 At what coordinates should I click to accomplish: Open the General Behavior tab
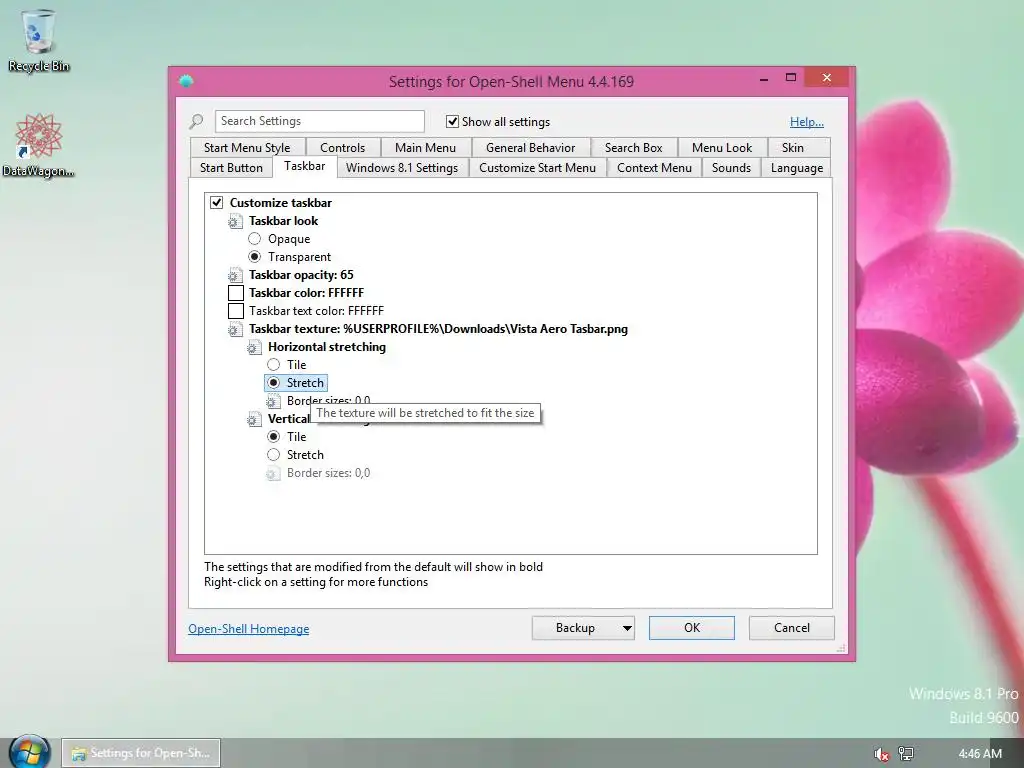click(x=530, y=148)
